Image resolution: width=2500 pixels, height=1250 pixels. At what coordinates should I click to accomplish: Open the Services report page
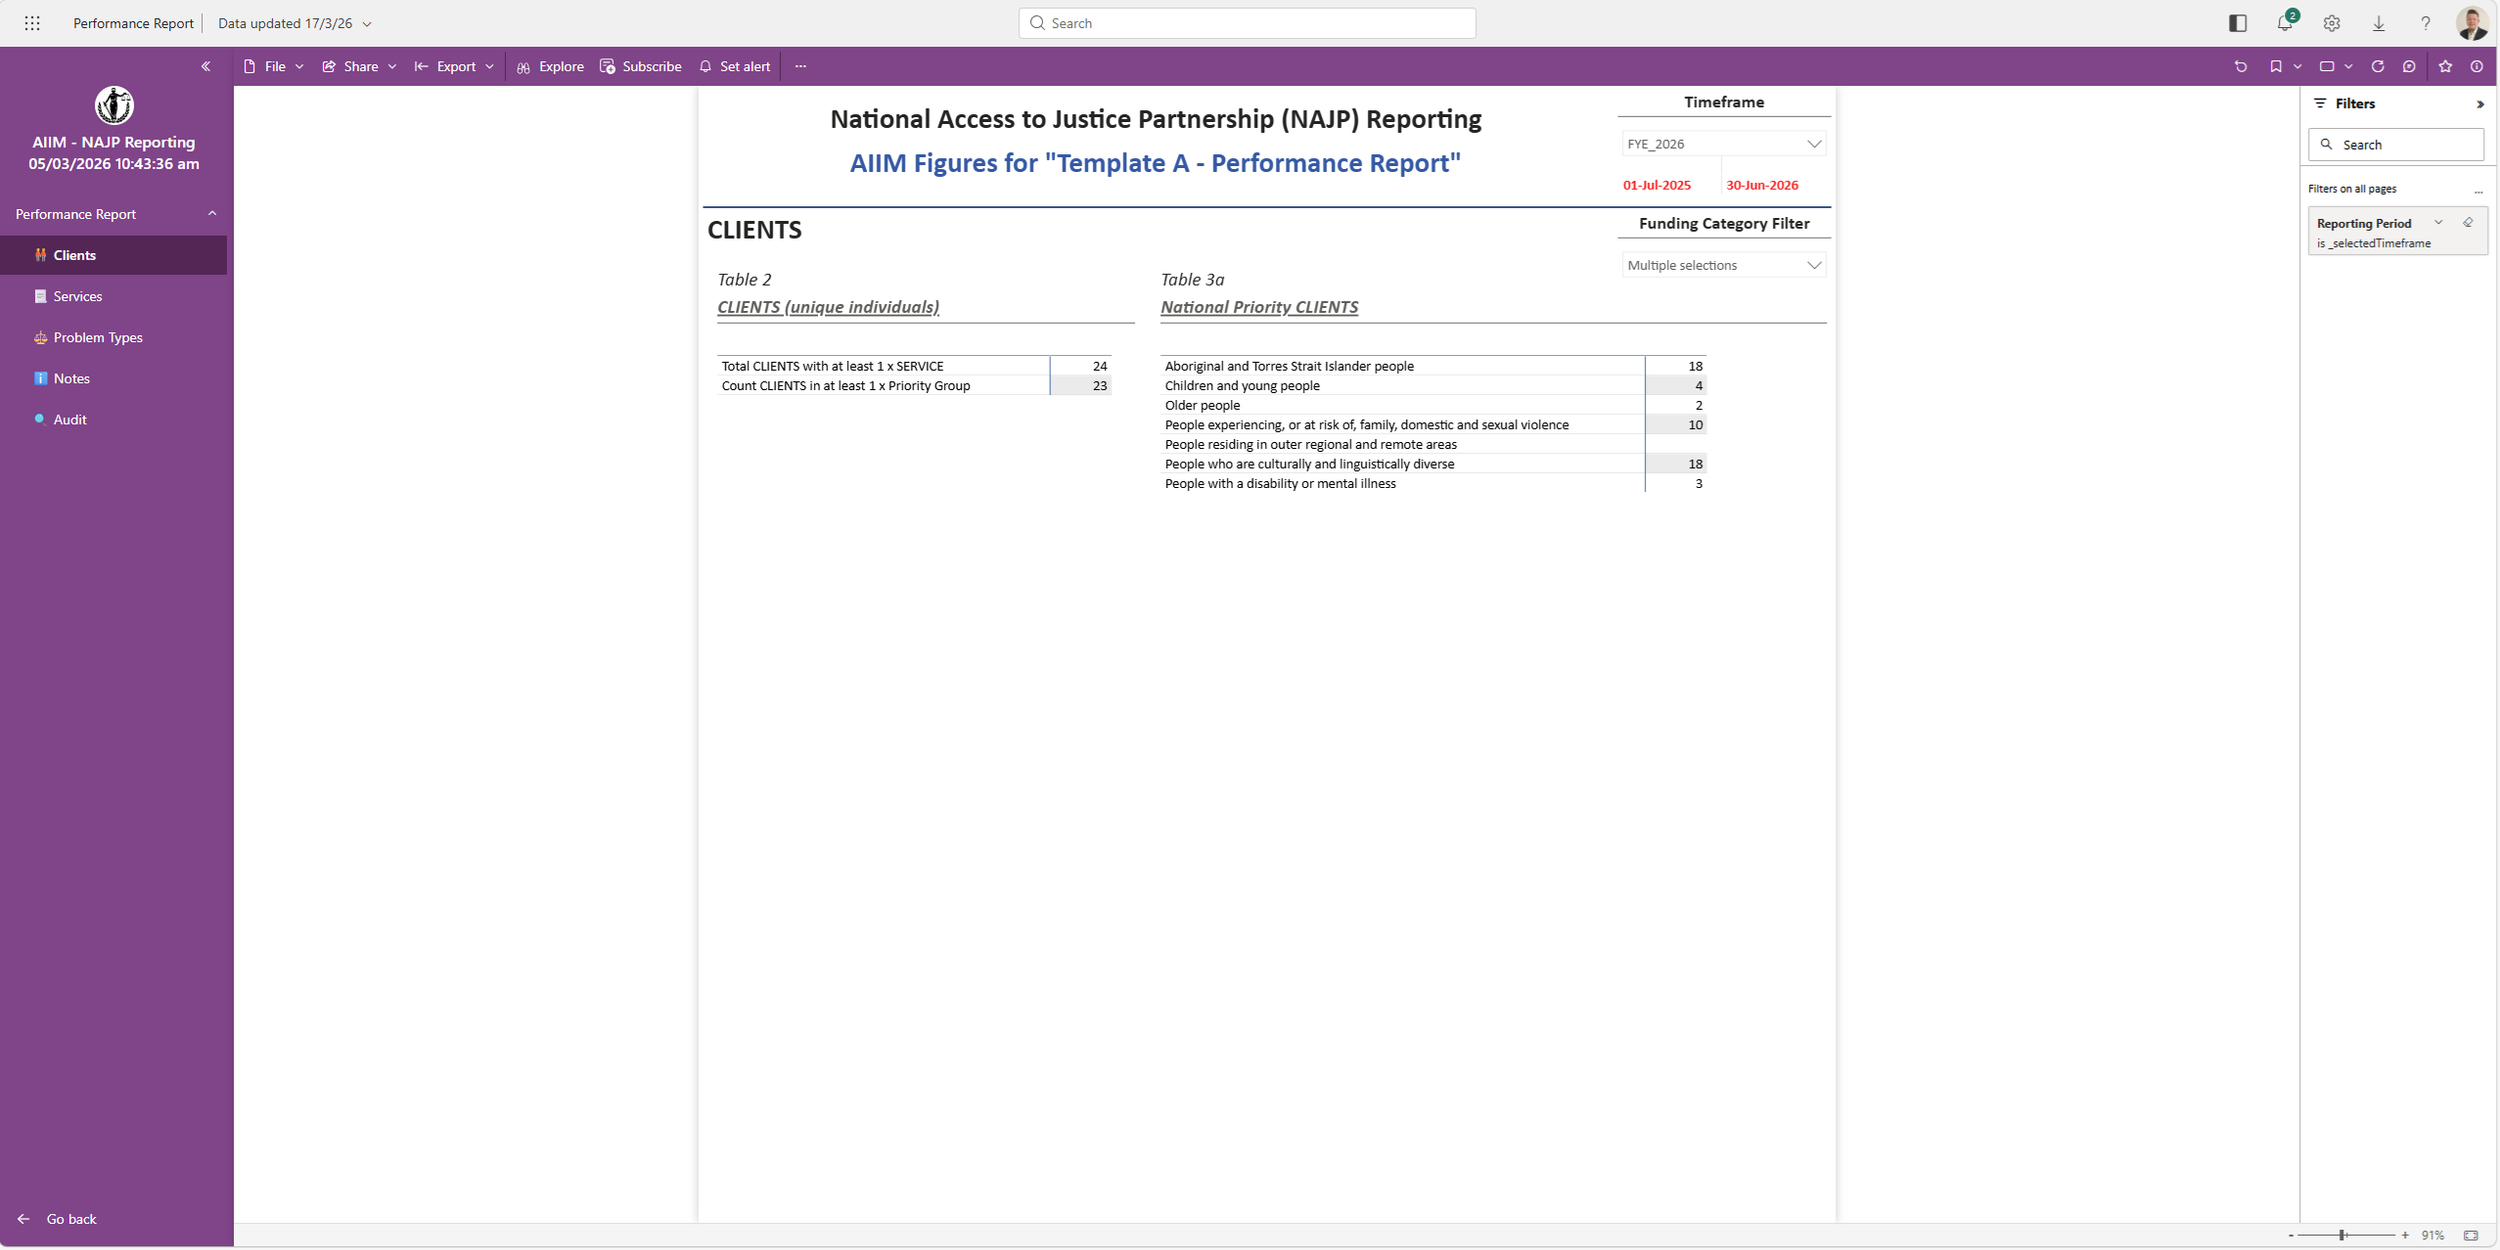pos(77,296)
